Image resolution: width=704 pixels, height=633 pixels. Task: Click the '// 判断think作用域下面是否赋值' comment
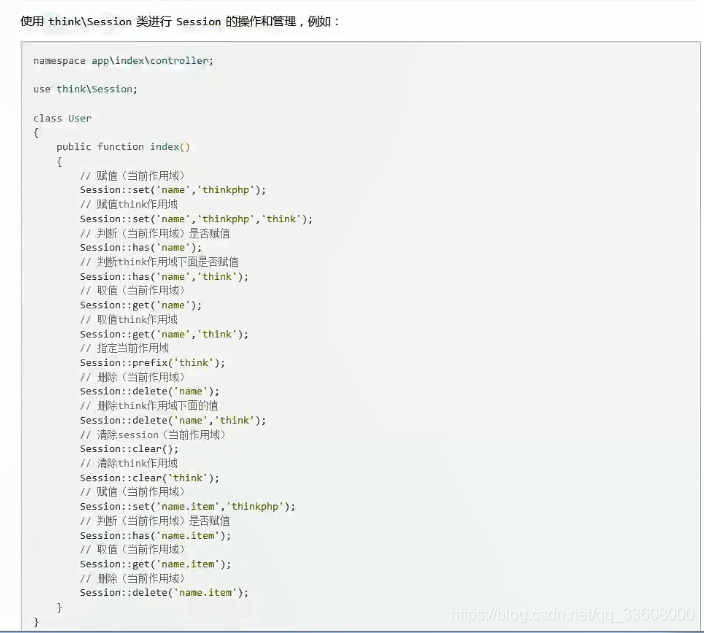159,262
